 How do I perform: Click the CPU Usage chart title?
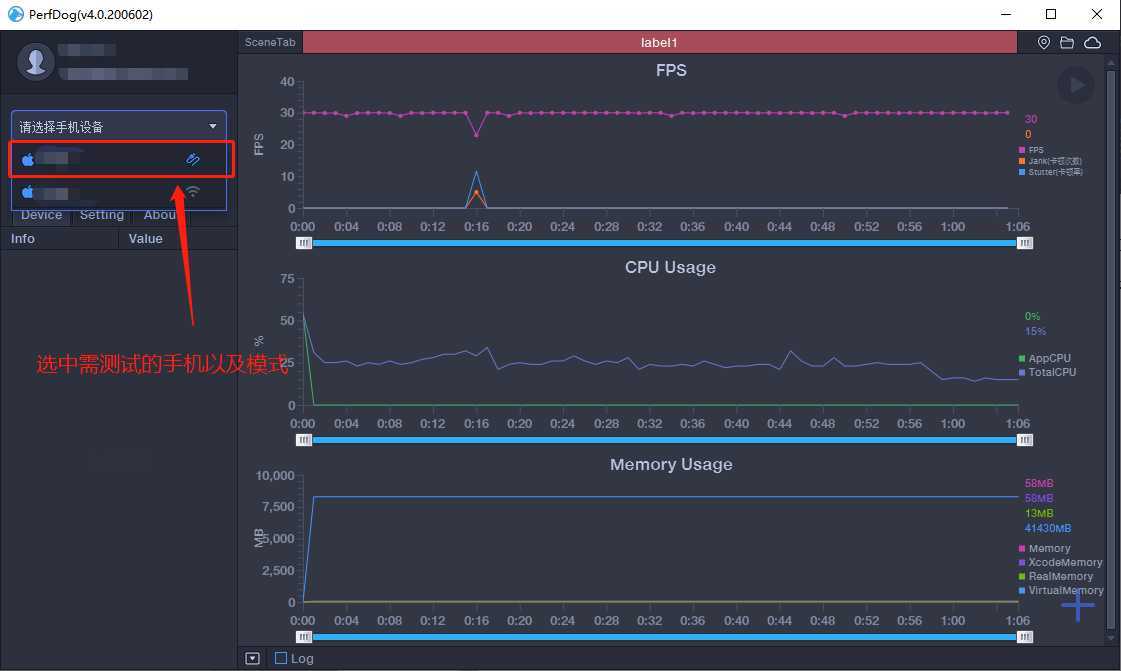coord(671,267)
